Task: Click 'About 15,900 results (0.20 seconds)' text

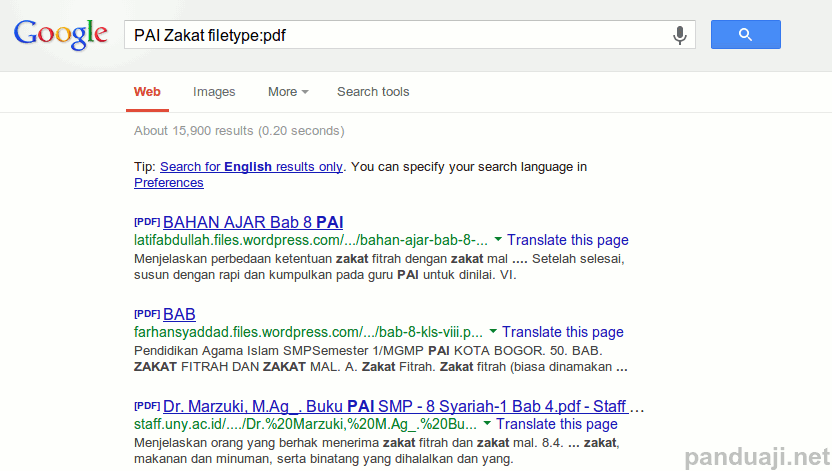Action: click(x=239, y=130)
